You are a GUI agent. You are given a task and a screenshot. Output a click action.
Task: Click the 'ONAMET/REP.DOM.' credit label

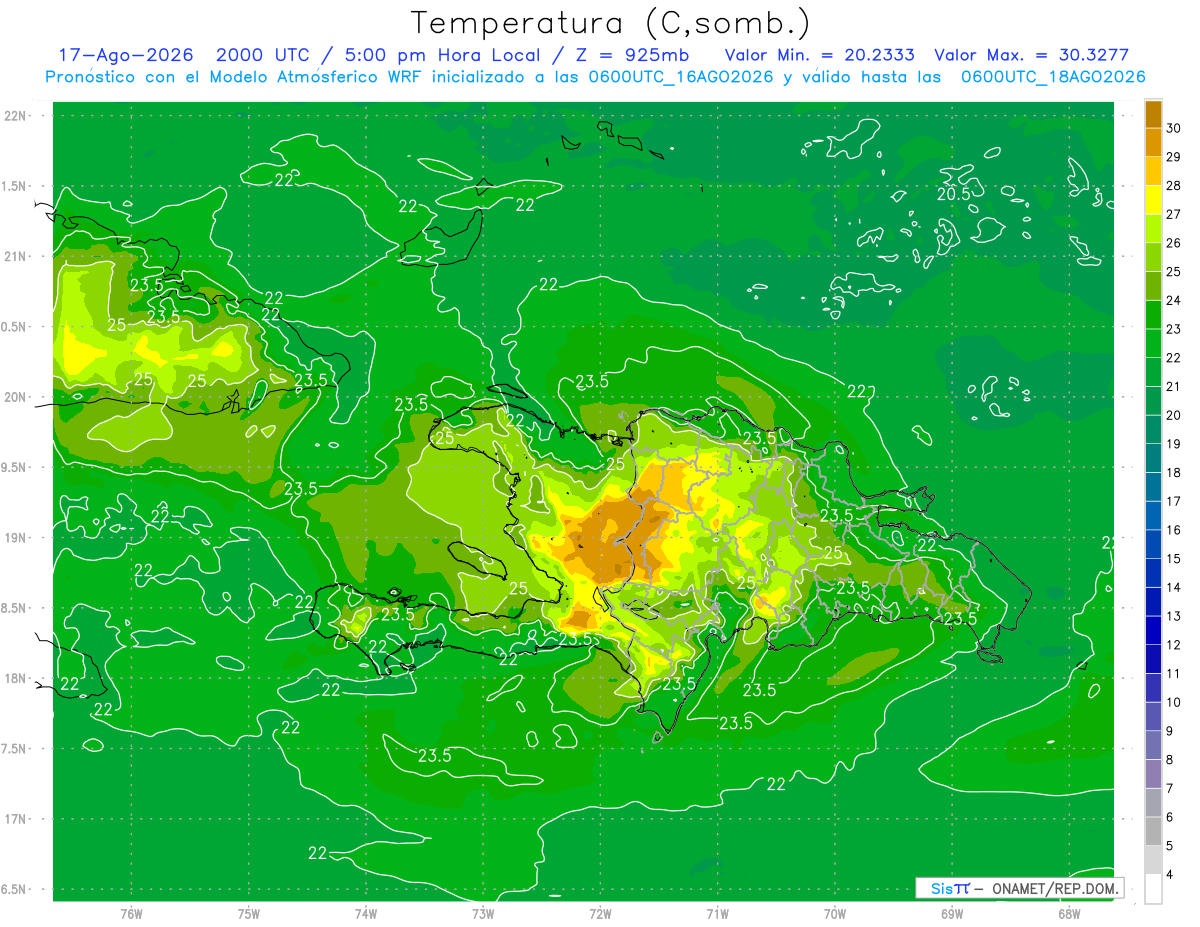[1055, 888]
